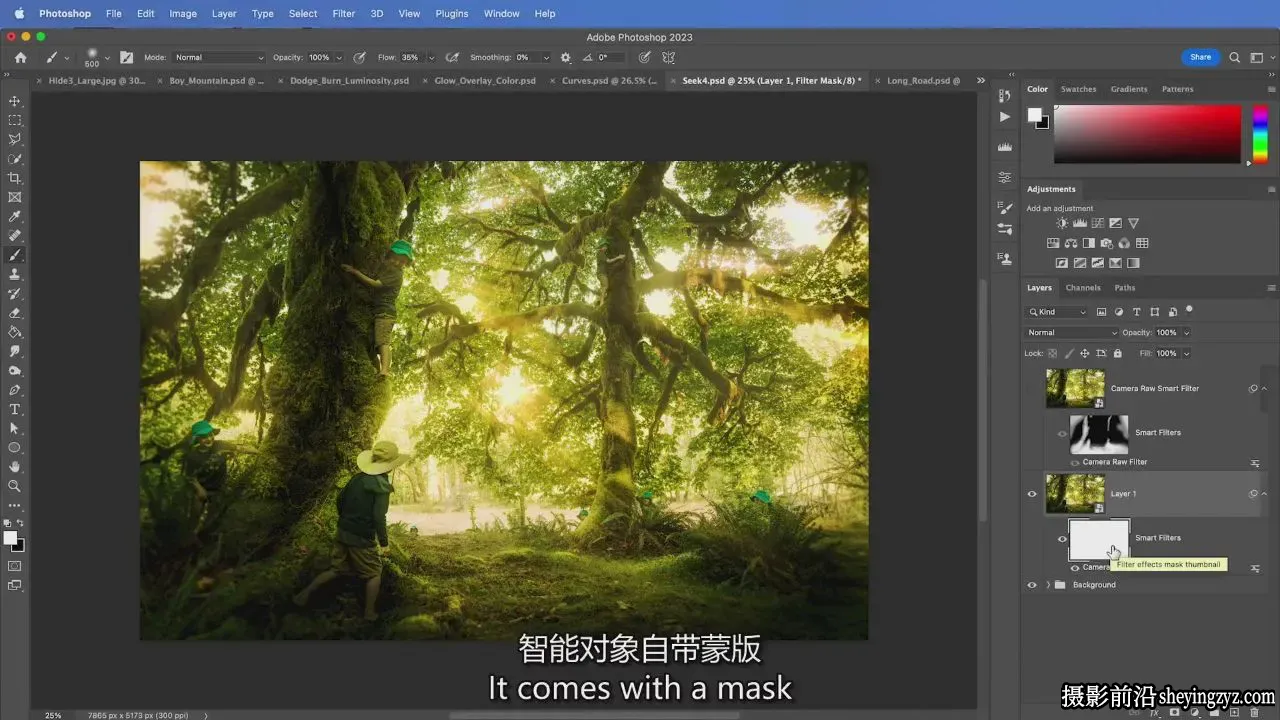The height and width of the screenshot is (720, 1280).
Task: Open the Plugins menu
Action: (452, 14)
